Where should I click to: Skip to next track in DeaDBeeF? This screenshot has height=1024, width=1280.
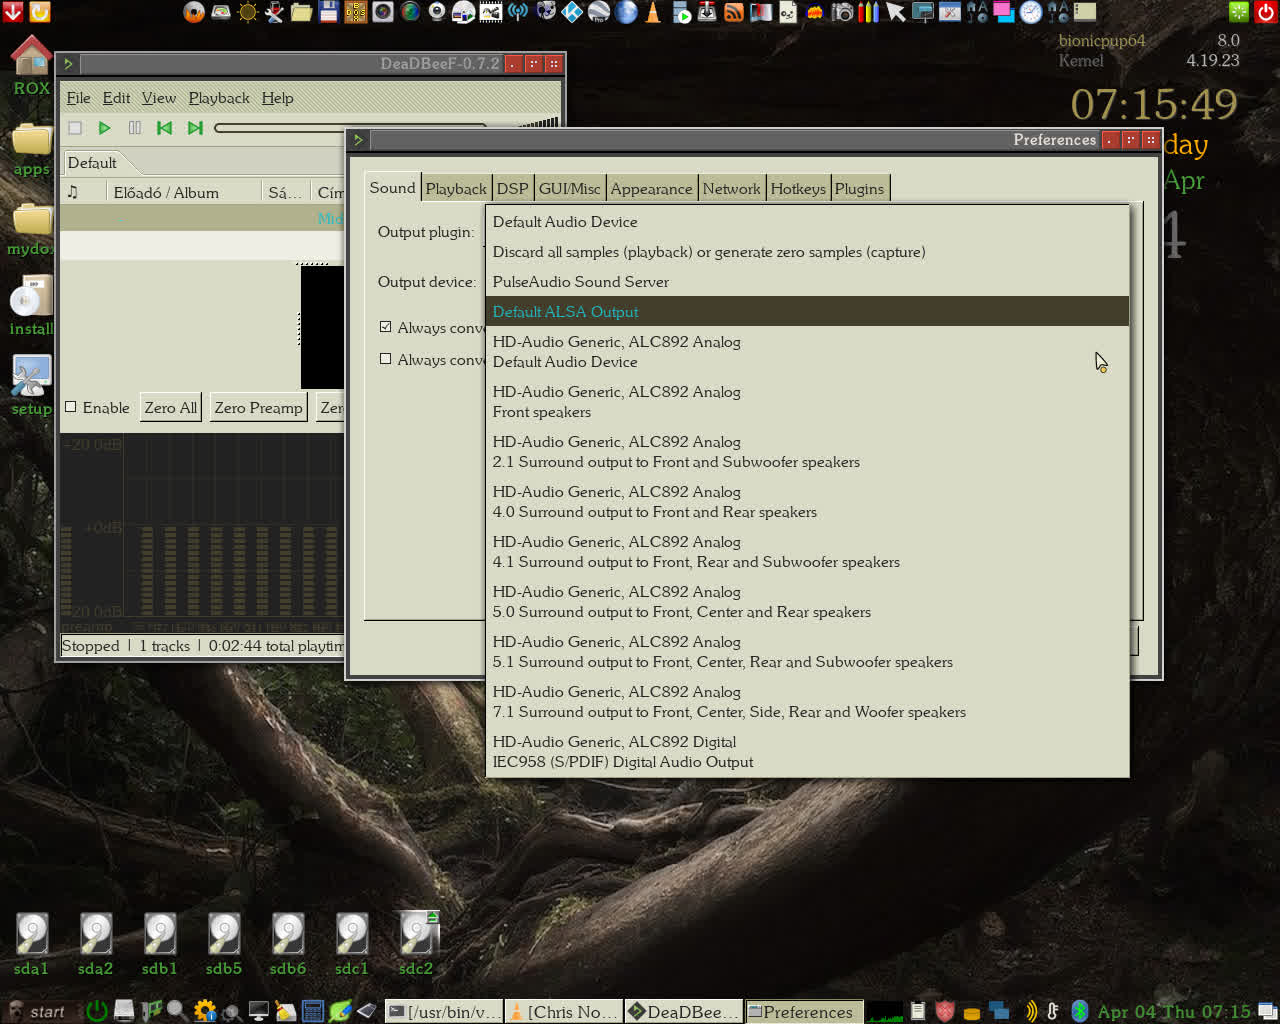(x=195, y=128)
